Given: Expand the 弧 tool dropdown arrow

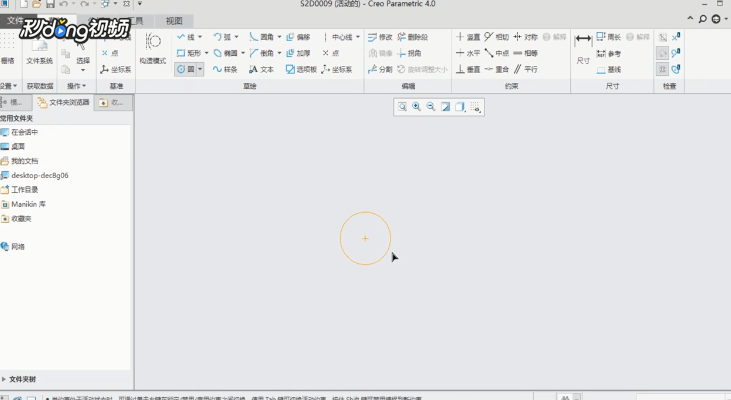Looking at the screenshot, I should click(x=236, y=37).
